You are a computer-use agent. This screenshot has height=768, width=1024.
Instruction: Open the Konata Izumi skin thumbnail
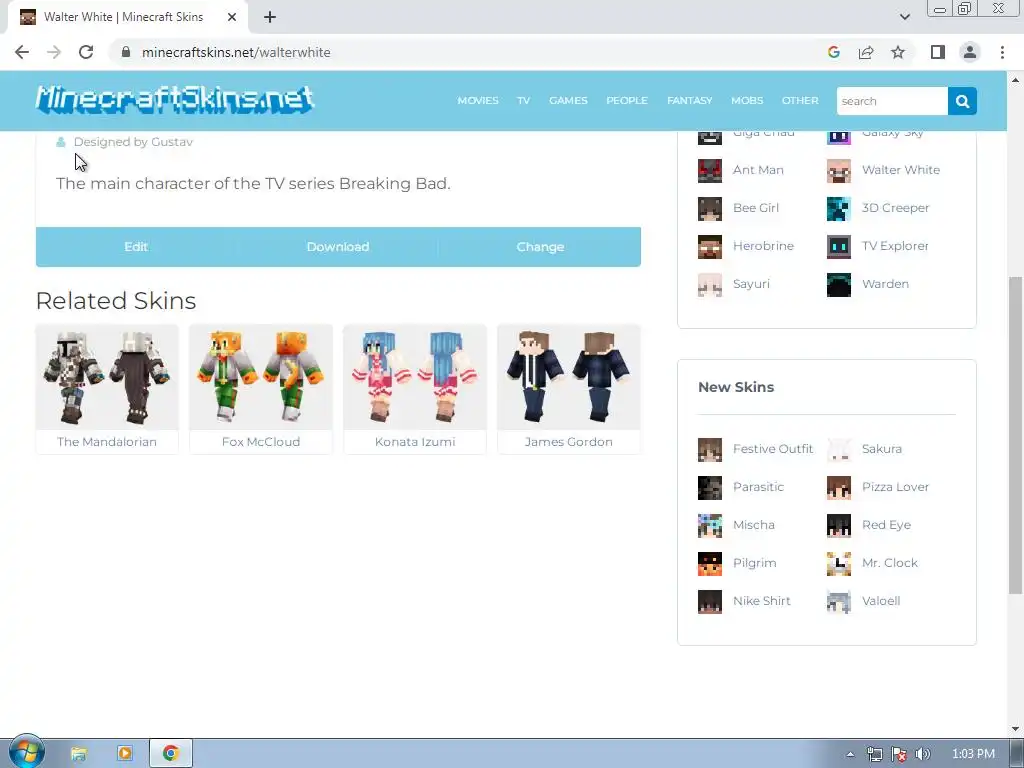(415, 377)
